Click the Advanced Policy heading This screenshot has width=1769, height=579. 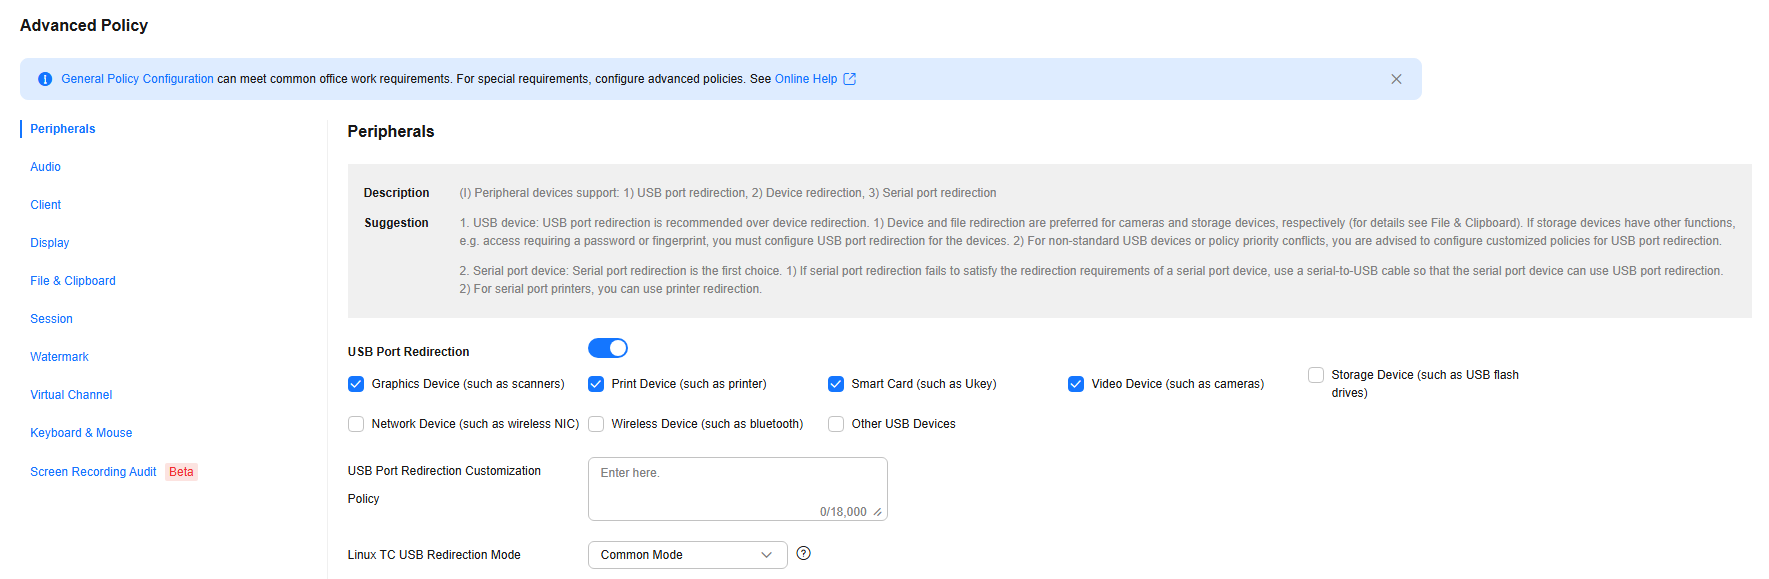84,25
